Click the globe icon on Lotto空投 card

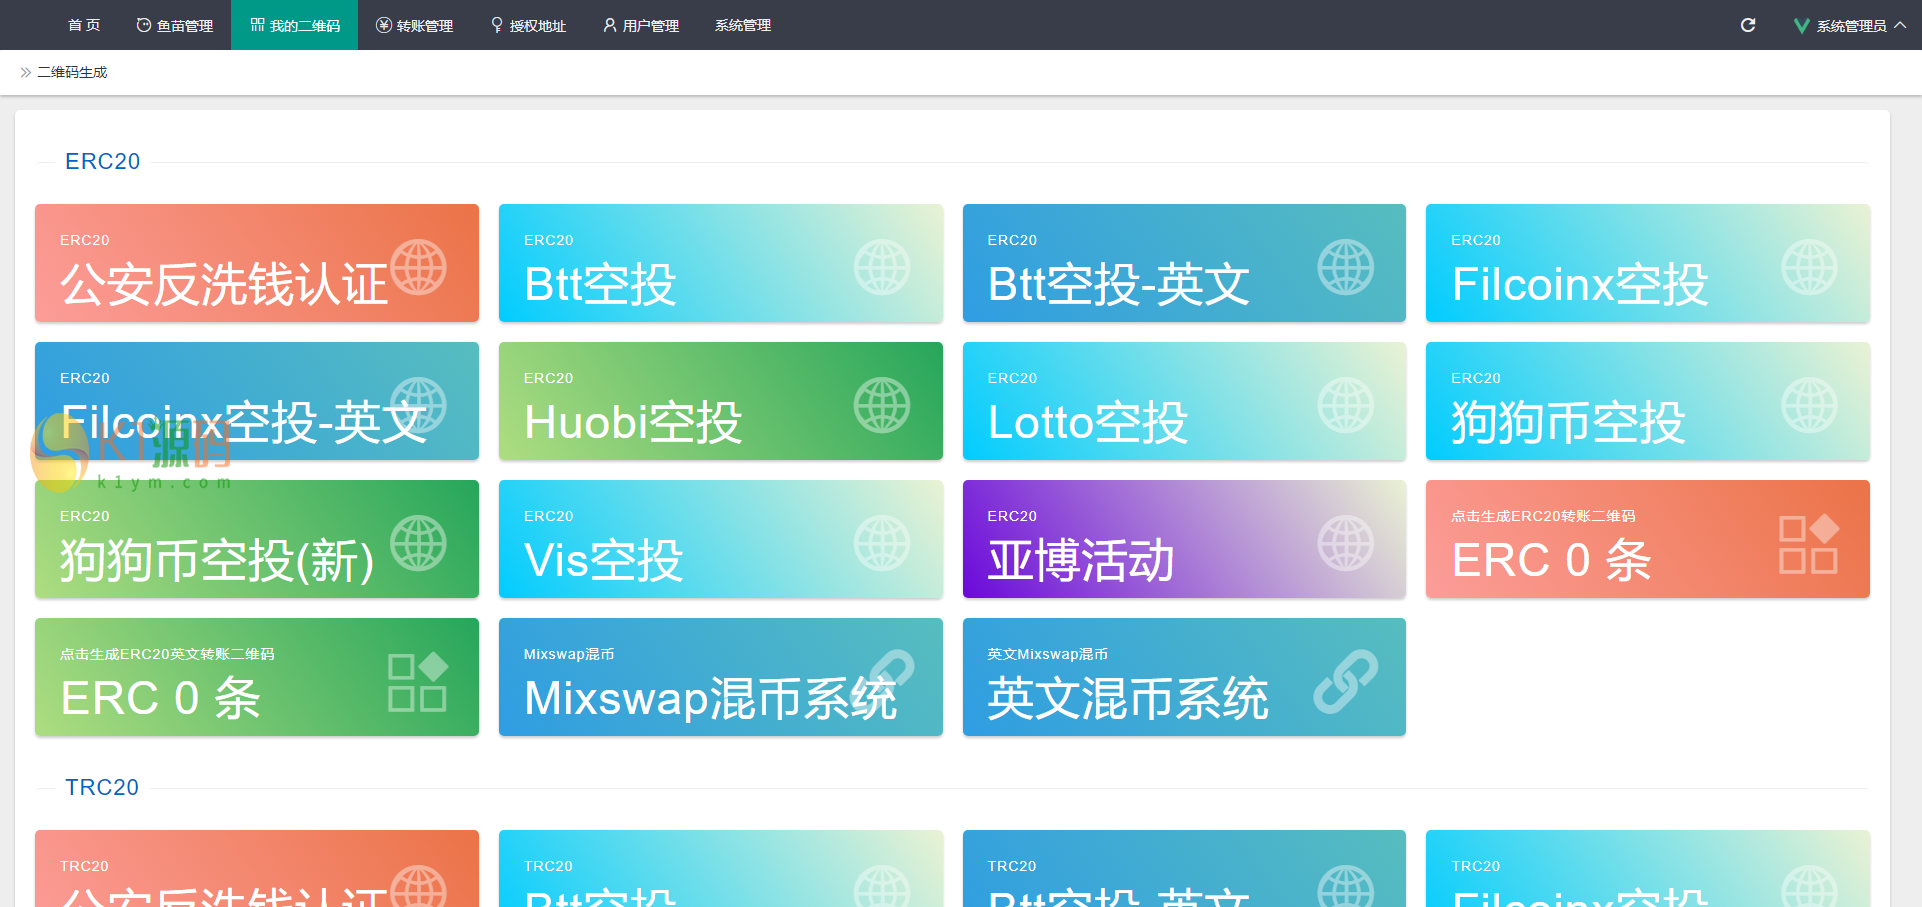1346,405
